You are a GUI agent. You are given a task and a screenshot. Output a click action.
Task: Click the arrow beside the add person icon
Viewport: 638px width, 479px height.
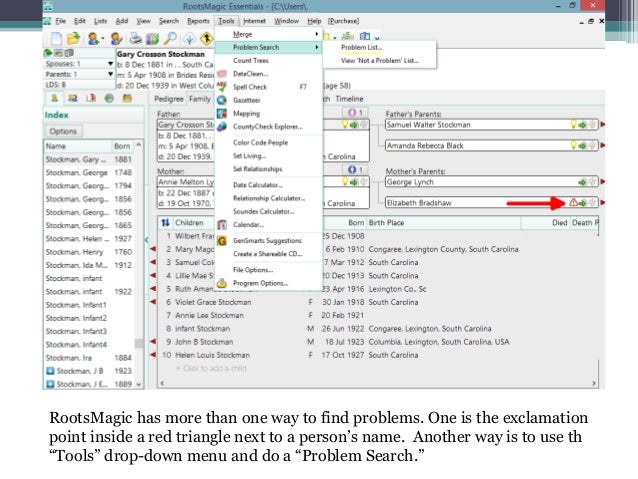click(103, 39)
